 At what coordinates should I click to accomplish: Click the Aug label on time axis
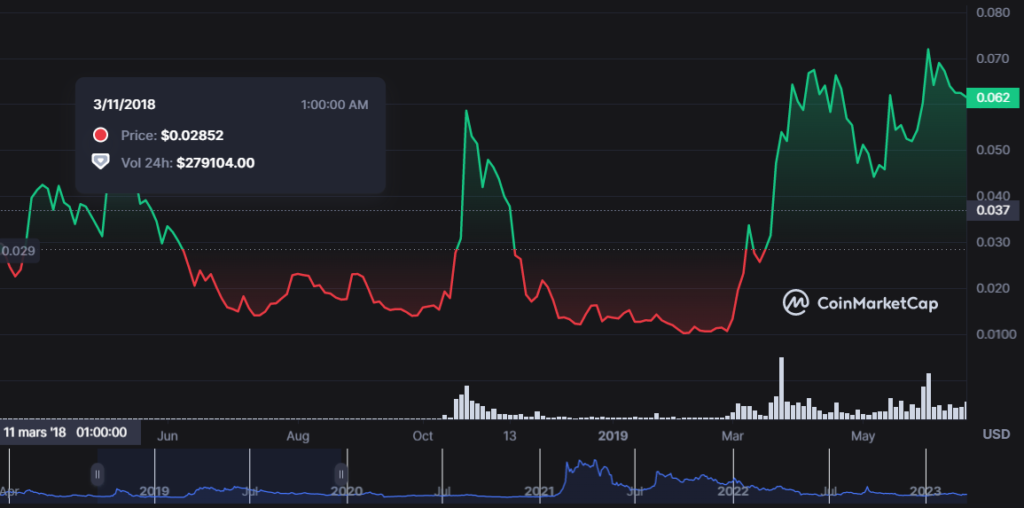(x=298, y=436)
